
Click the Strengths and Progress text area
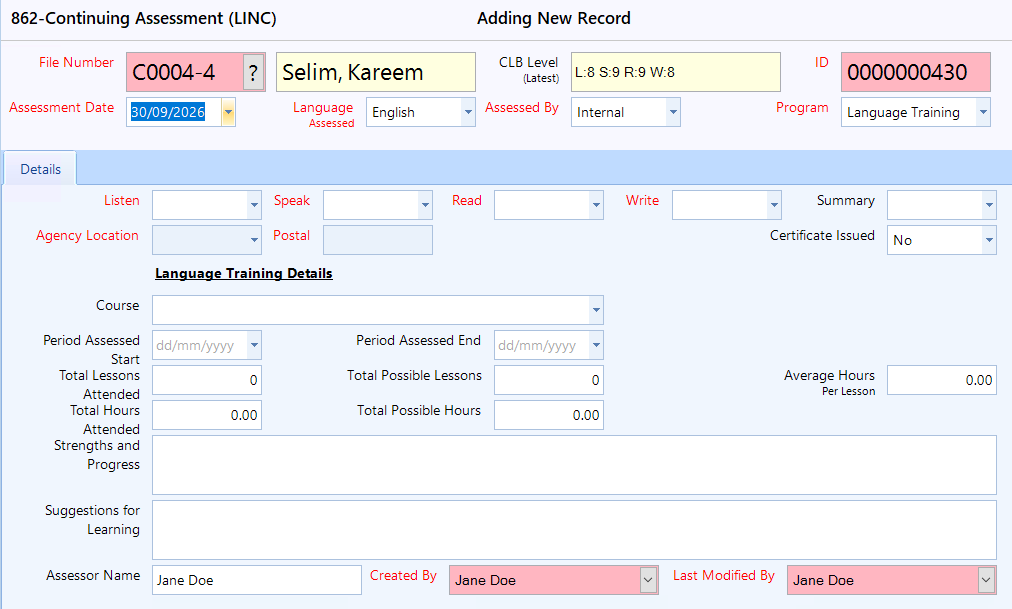click(x=574, y=465)
